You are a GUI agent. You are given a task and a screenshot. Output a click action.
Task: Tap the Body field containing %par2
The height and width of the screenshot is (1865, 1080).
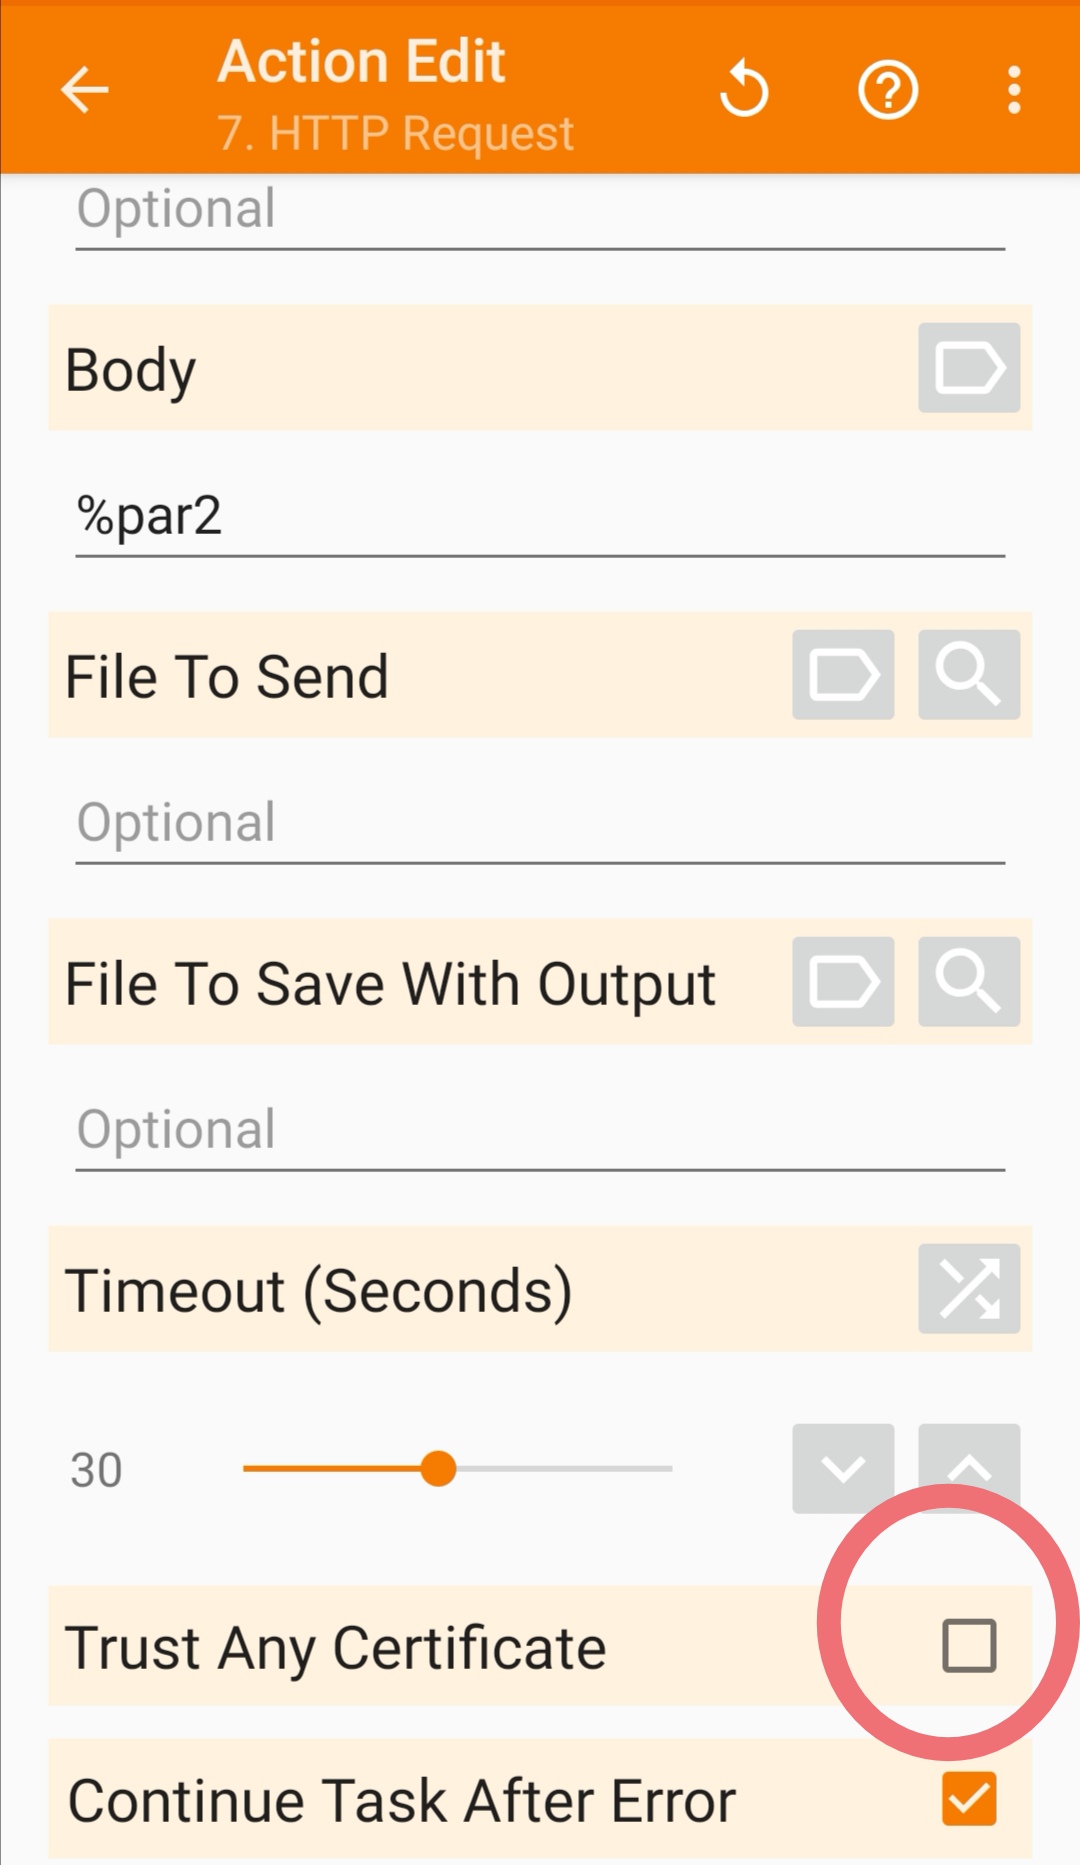[540, 517]
